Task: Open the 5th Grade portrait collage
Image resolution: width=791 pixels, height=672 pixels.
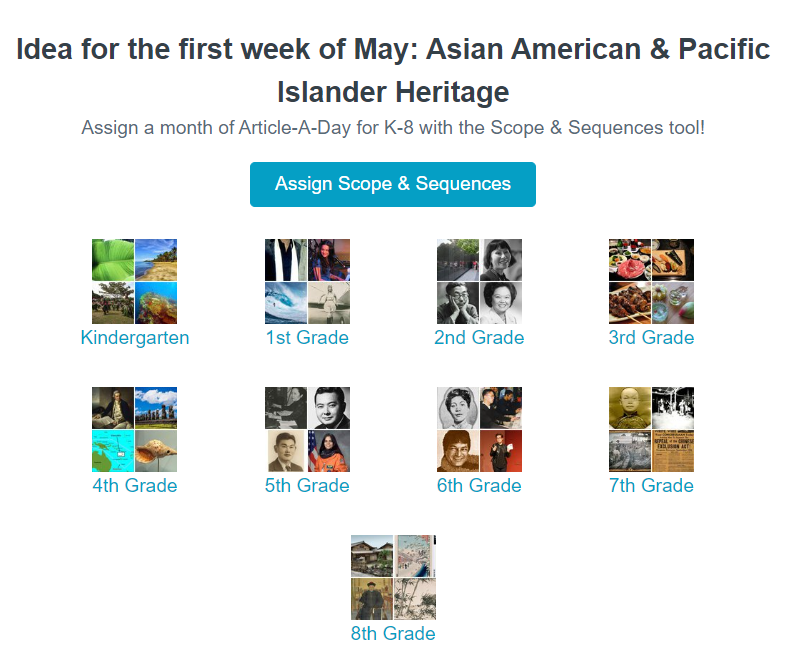Action: pos(307,429)
